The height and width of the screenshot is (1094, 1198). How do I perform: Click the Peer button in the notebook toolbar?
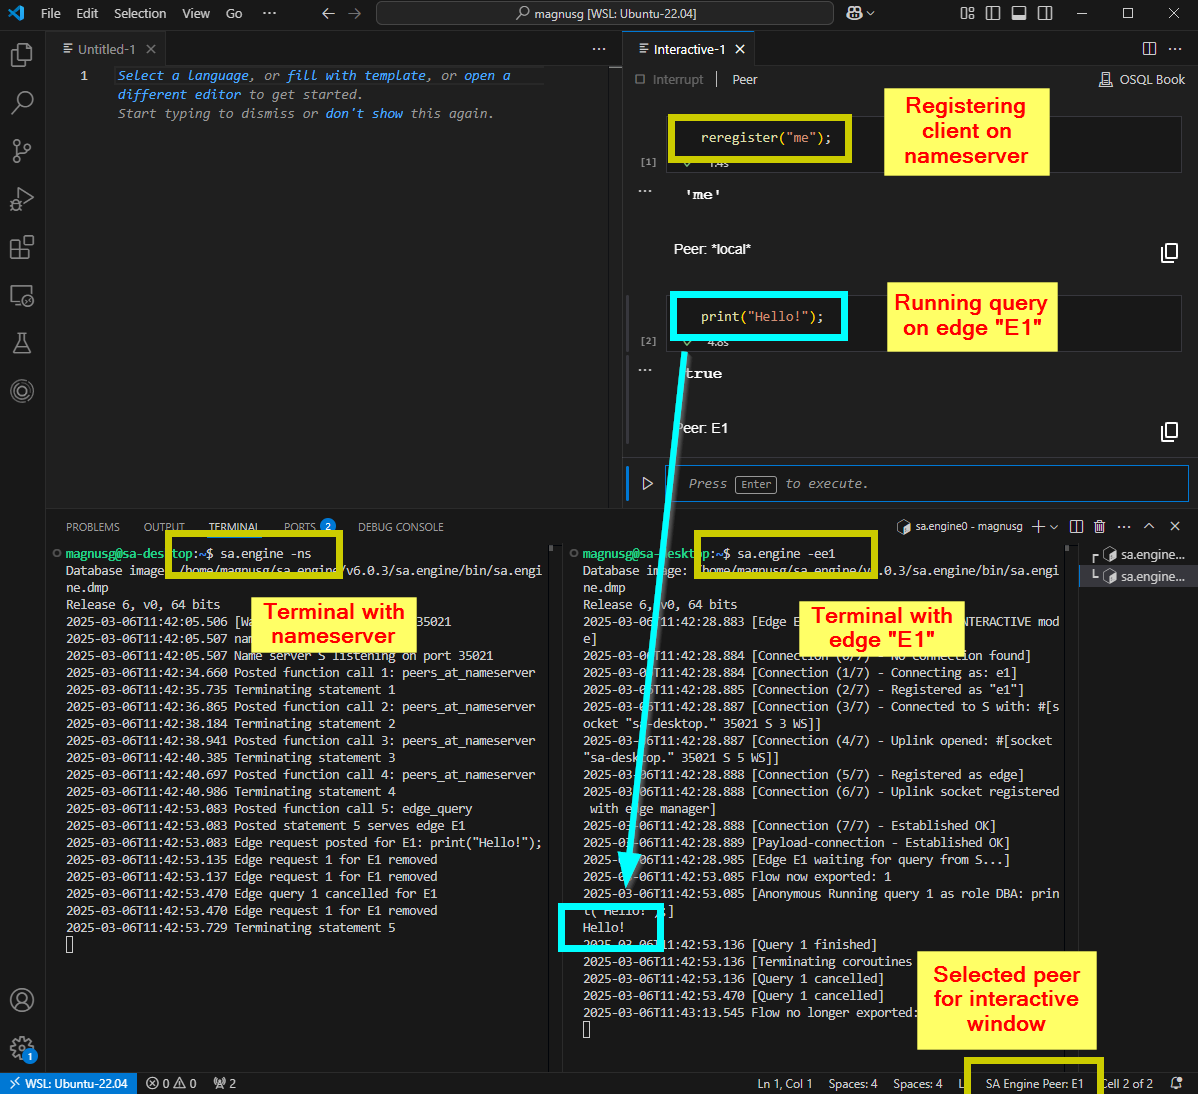click(x=745, y=79)
